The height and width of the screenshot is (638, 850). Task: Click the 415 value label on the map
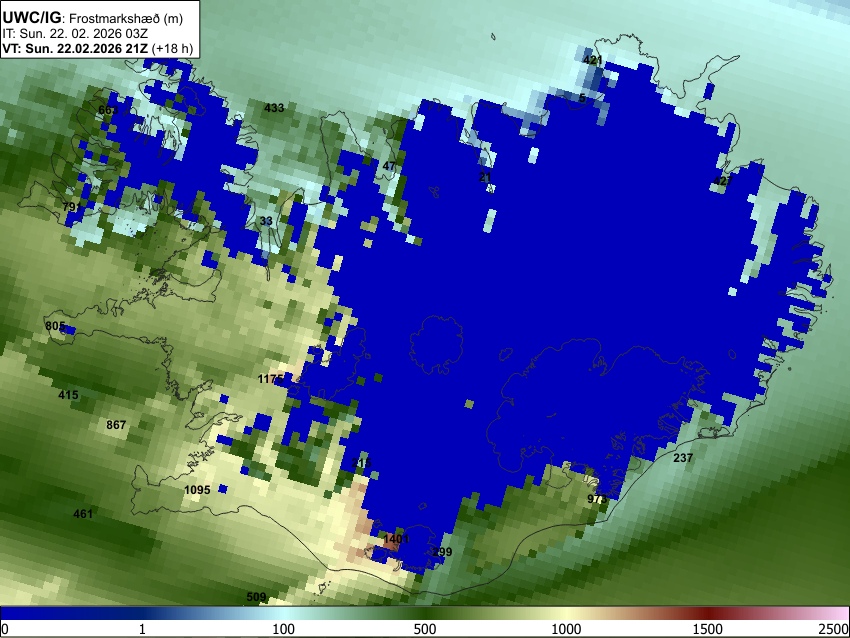(68, 395)
